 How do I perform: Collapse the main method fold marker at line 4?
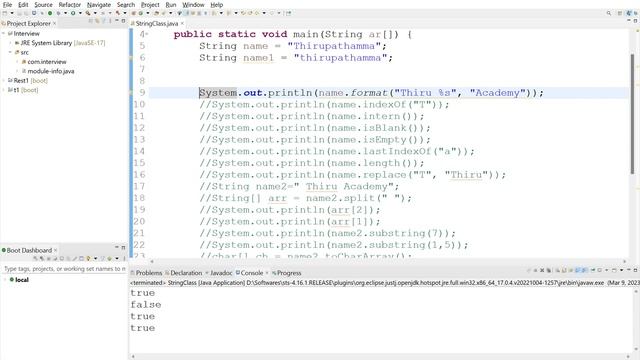coord(147,34)
